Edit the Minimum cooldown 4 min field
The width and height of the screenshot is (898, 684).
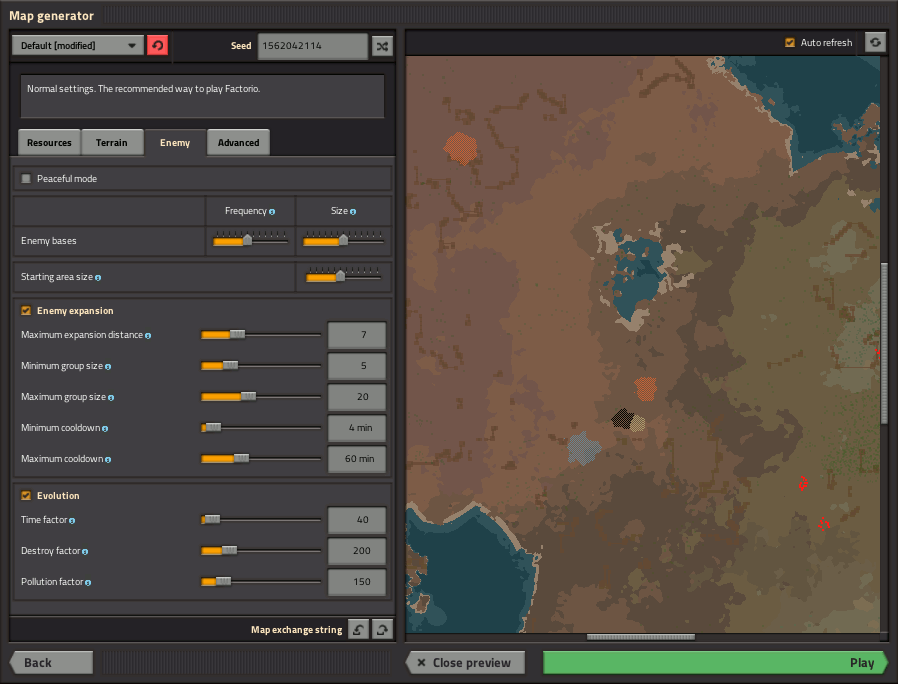click(357, 428)
